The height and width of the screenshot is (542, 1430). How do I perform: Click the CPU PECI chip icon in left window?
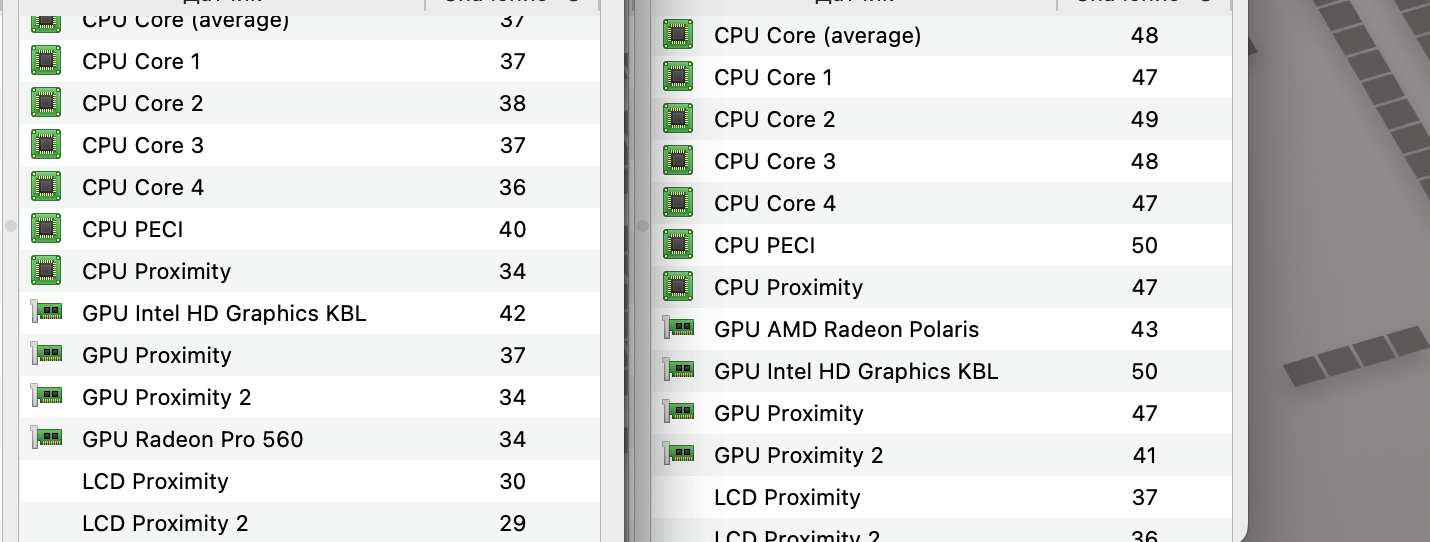(46, 229)
